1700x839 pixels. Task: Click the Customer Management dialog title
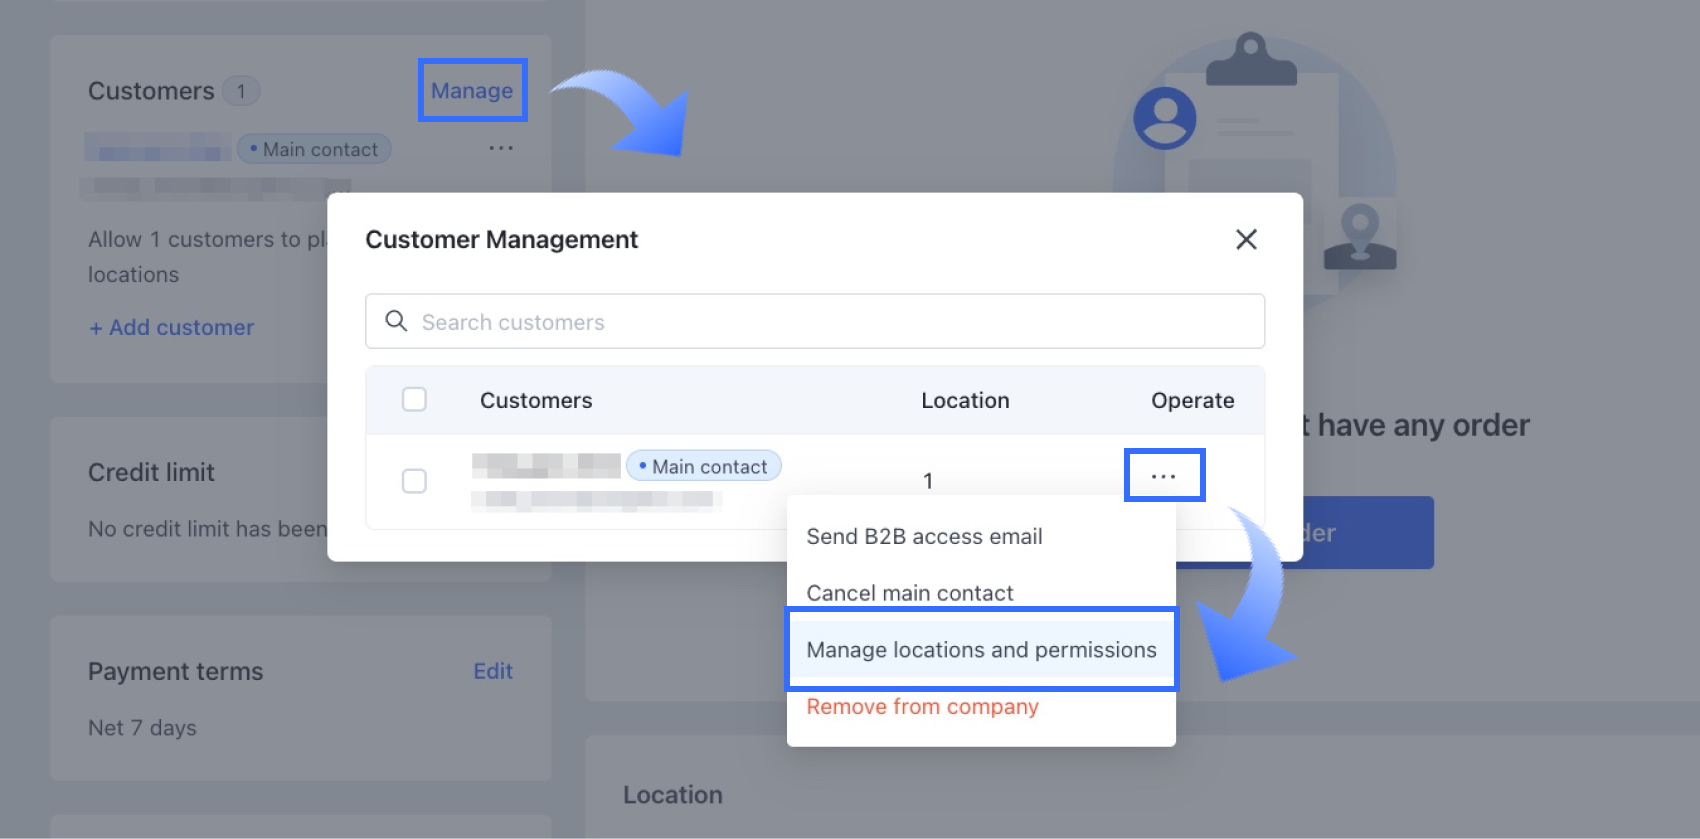[x=501, y=240]
